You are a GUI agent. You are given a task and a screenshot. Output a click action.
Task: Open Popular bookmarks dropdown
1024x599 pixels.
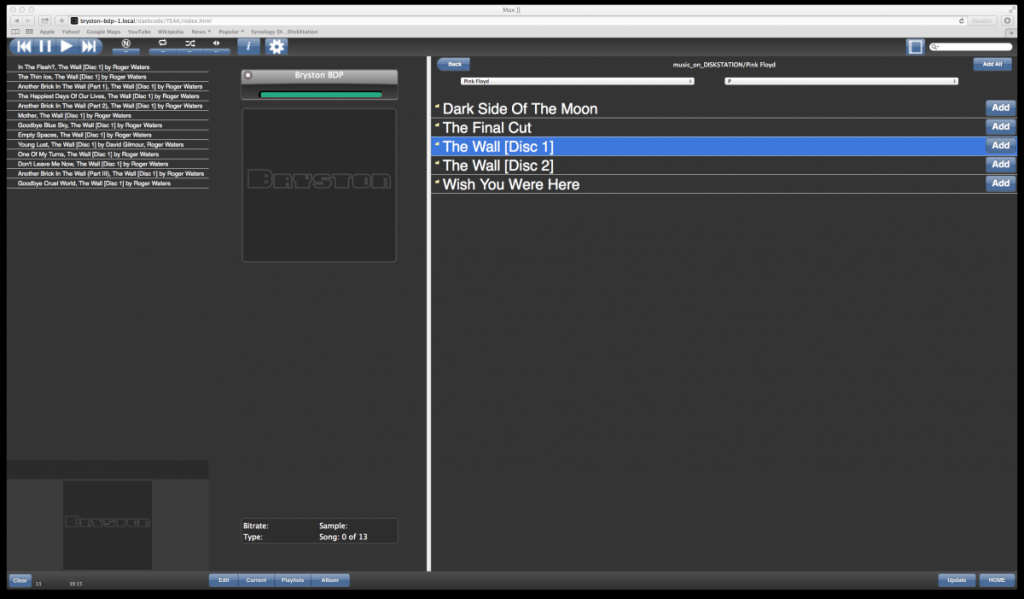click(x=231, y=31)
